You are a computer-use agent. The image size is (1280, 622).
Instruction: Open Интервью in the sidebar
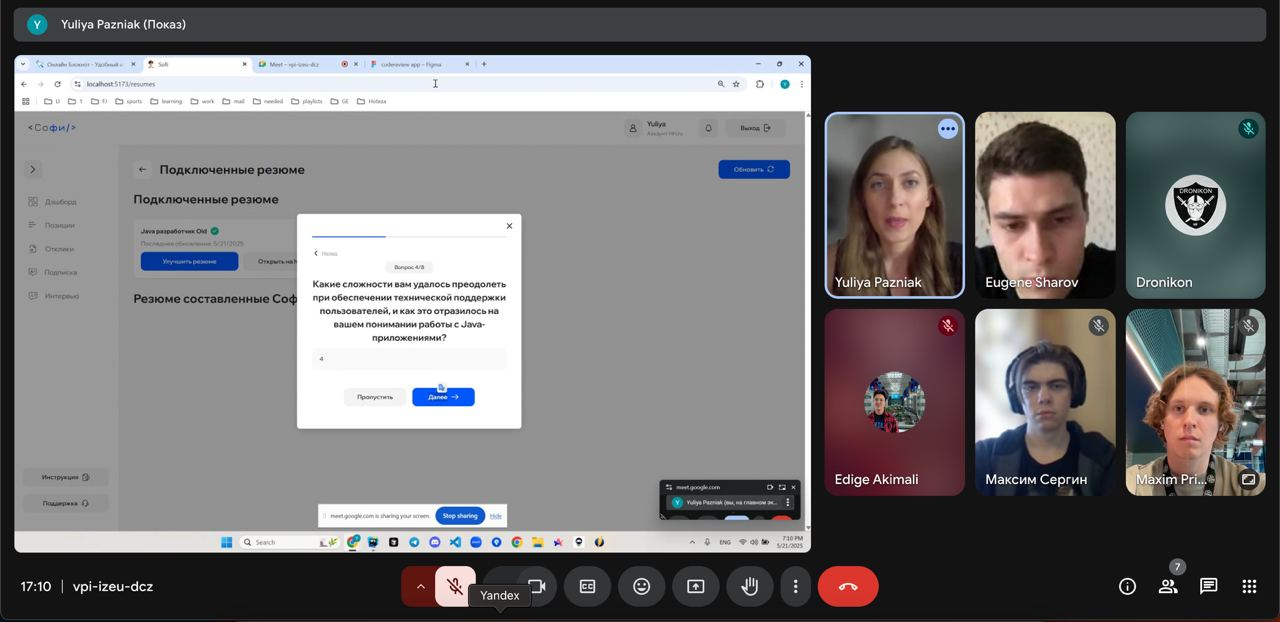point(53,296)
